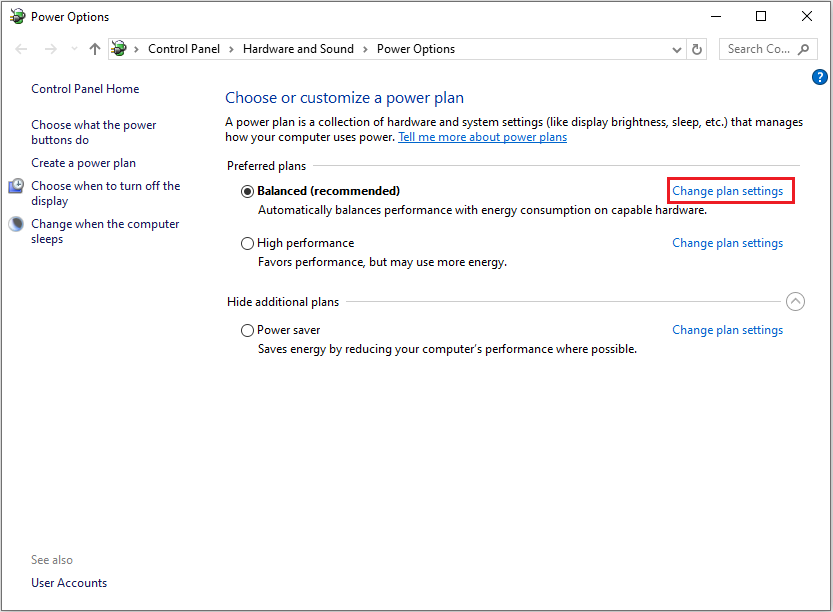The height and width of the screenshot is (612, 833).
Task: Open Change plan settings for High performance
Action: 727,243
